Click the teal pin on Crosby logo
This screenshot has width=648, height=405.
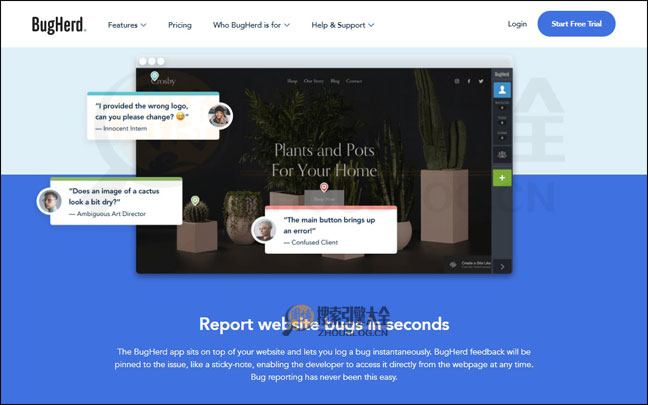(155, 76)
